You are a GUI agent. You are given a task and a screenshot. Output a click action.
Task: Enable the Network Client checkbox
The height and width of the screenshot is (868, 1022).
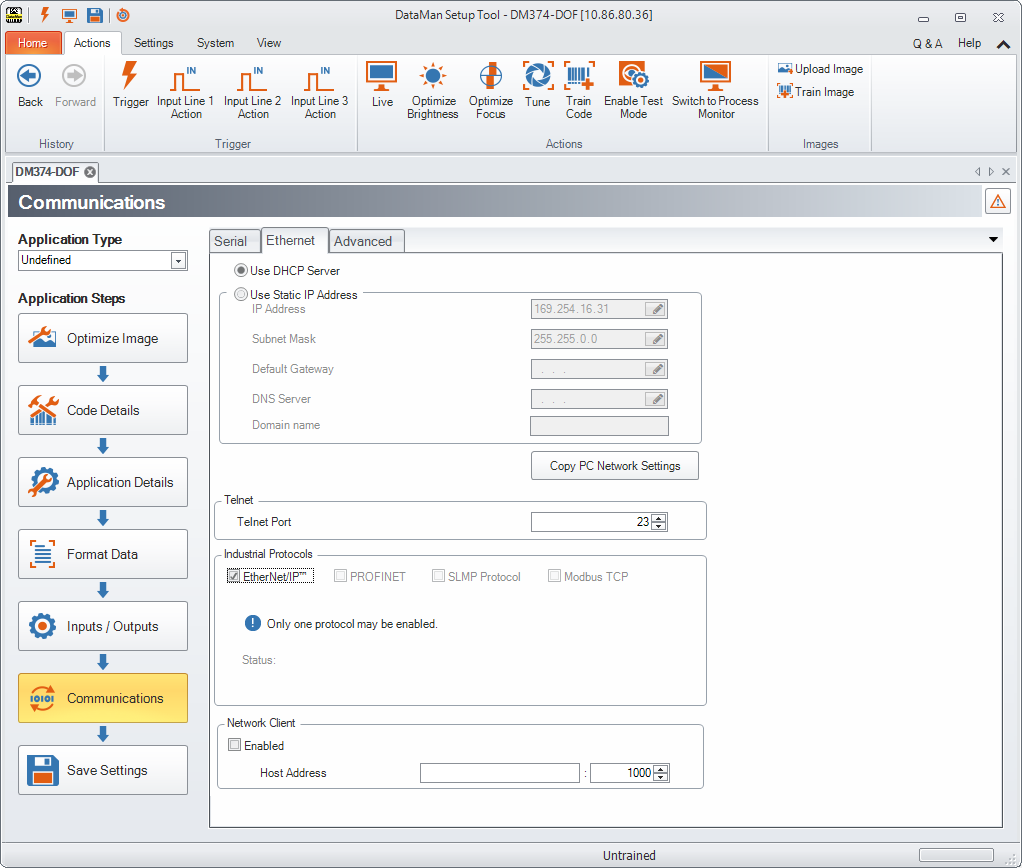[x=235, y=745]
